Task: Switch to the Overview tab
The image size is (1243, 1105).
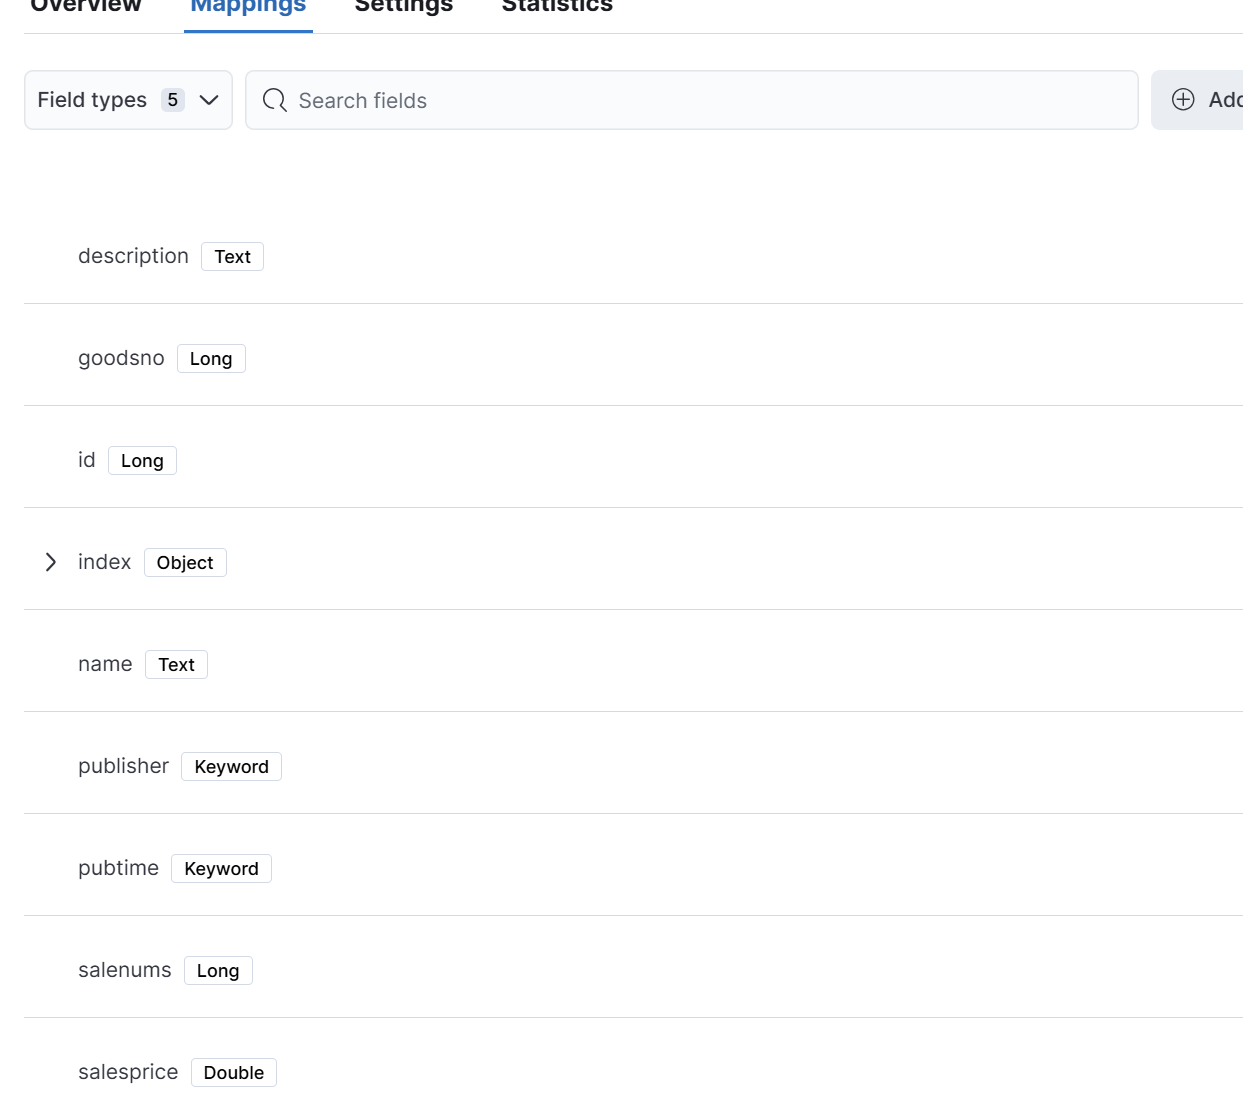Action: [x=86, y=8]
